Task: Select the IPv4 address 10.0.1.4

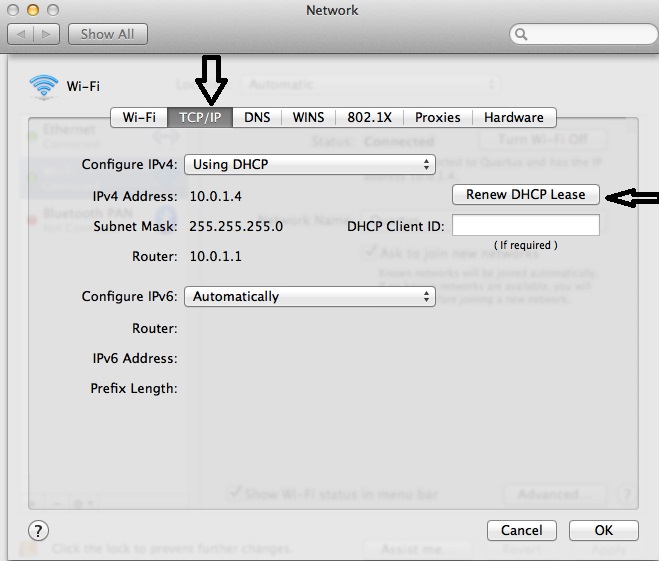Action: [216, 196]
